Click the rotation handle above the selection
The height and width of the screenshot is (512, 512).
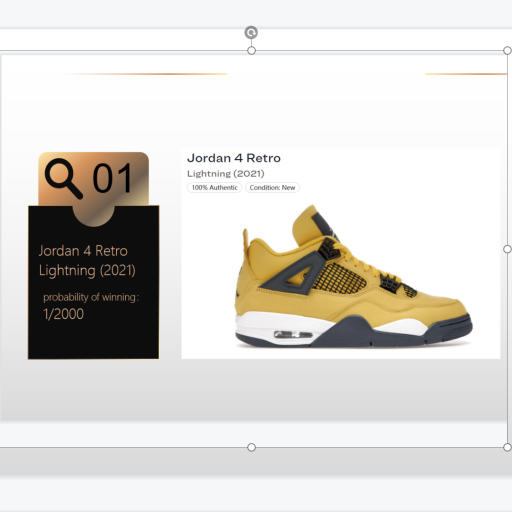pyautogui.click(x=251, y=33)
